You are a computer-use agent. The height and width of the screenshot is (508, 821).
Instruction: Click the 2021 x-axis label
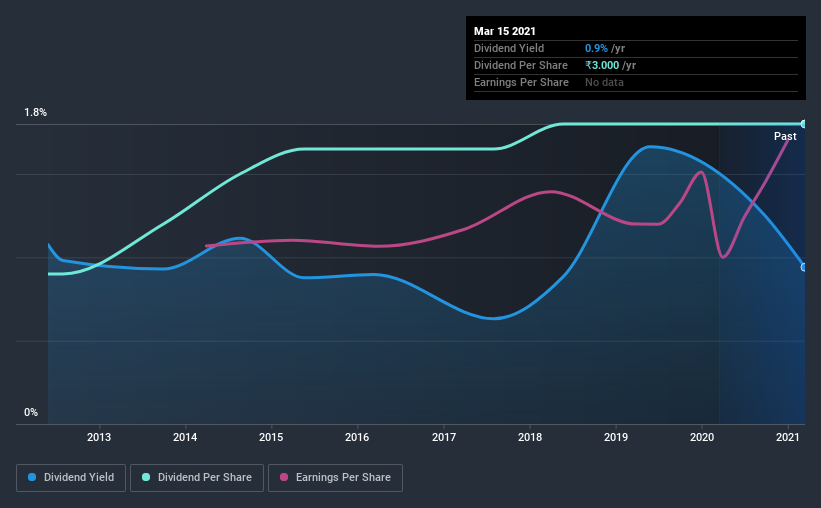[787, 437]
